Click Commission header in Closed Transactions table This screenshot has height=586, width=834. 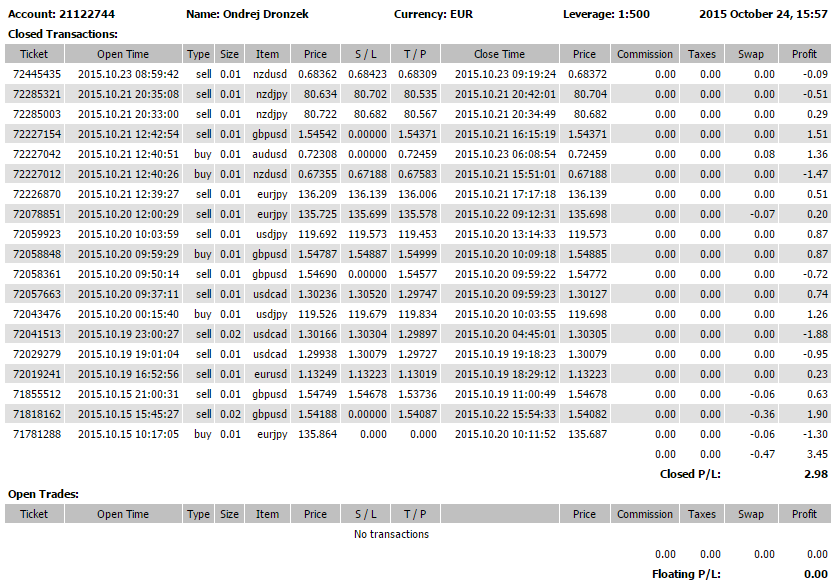pyautogui.click(x=645, y=54)
